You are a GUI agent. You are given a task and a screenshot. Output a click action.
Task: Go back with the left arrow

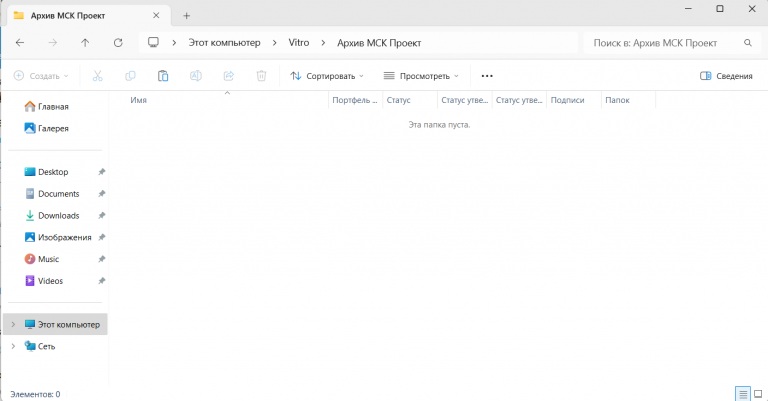[20, 43]
